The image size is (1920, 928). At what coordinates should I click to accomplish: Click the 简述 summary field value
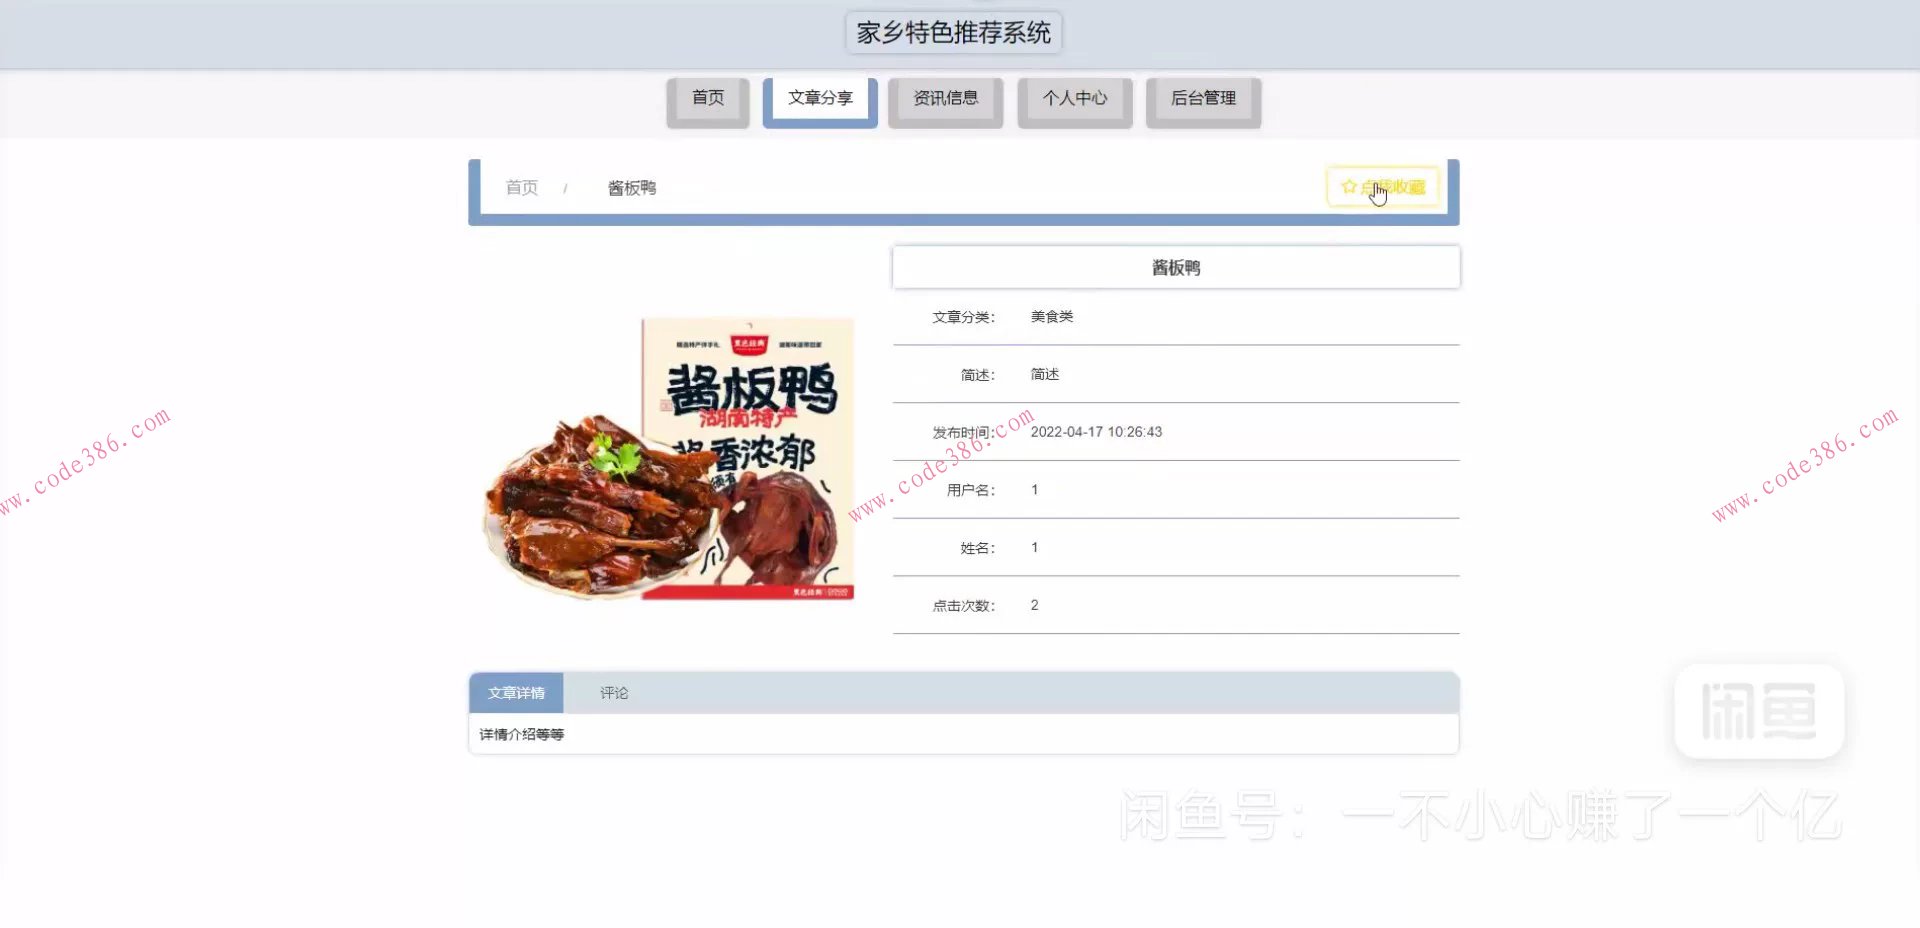point(1044,374)
